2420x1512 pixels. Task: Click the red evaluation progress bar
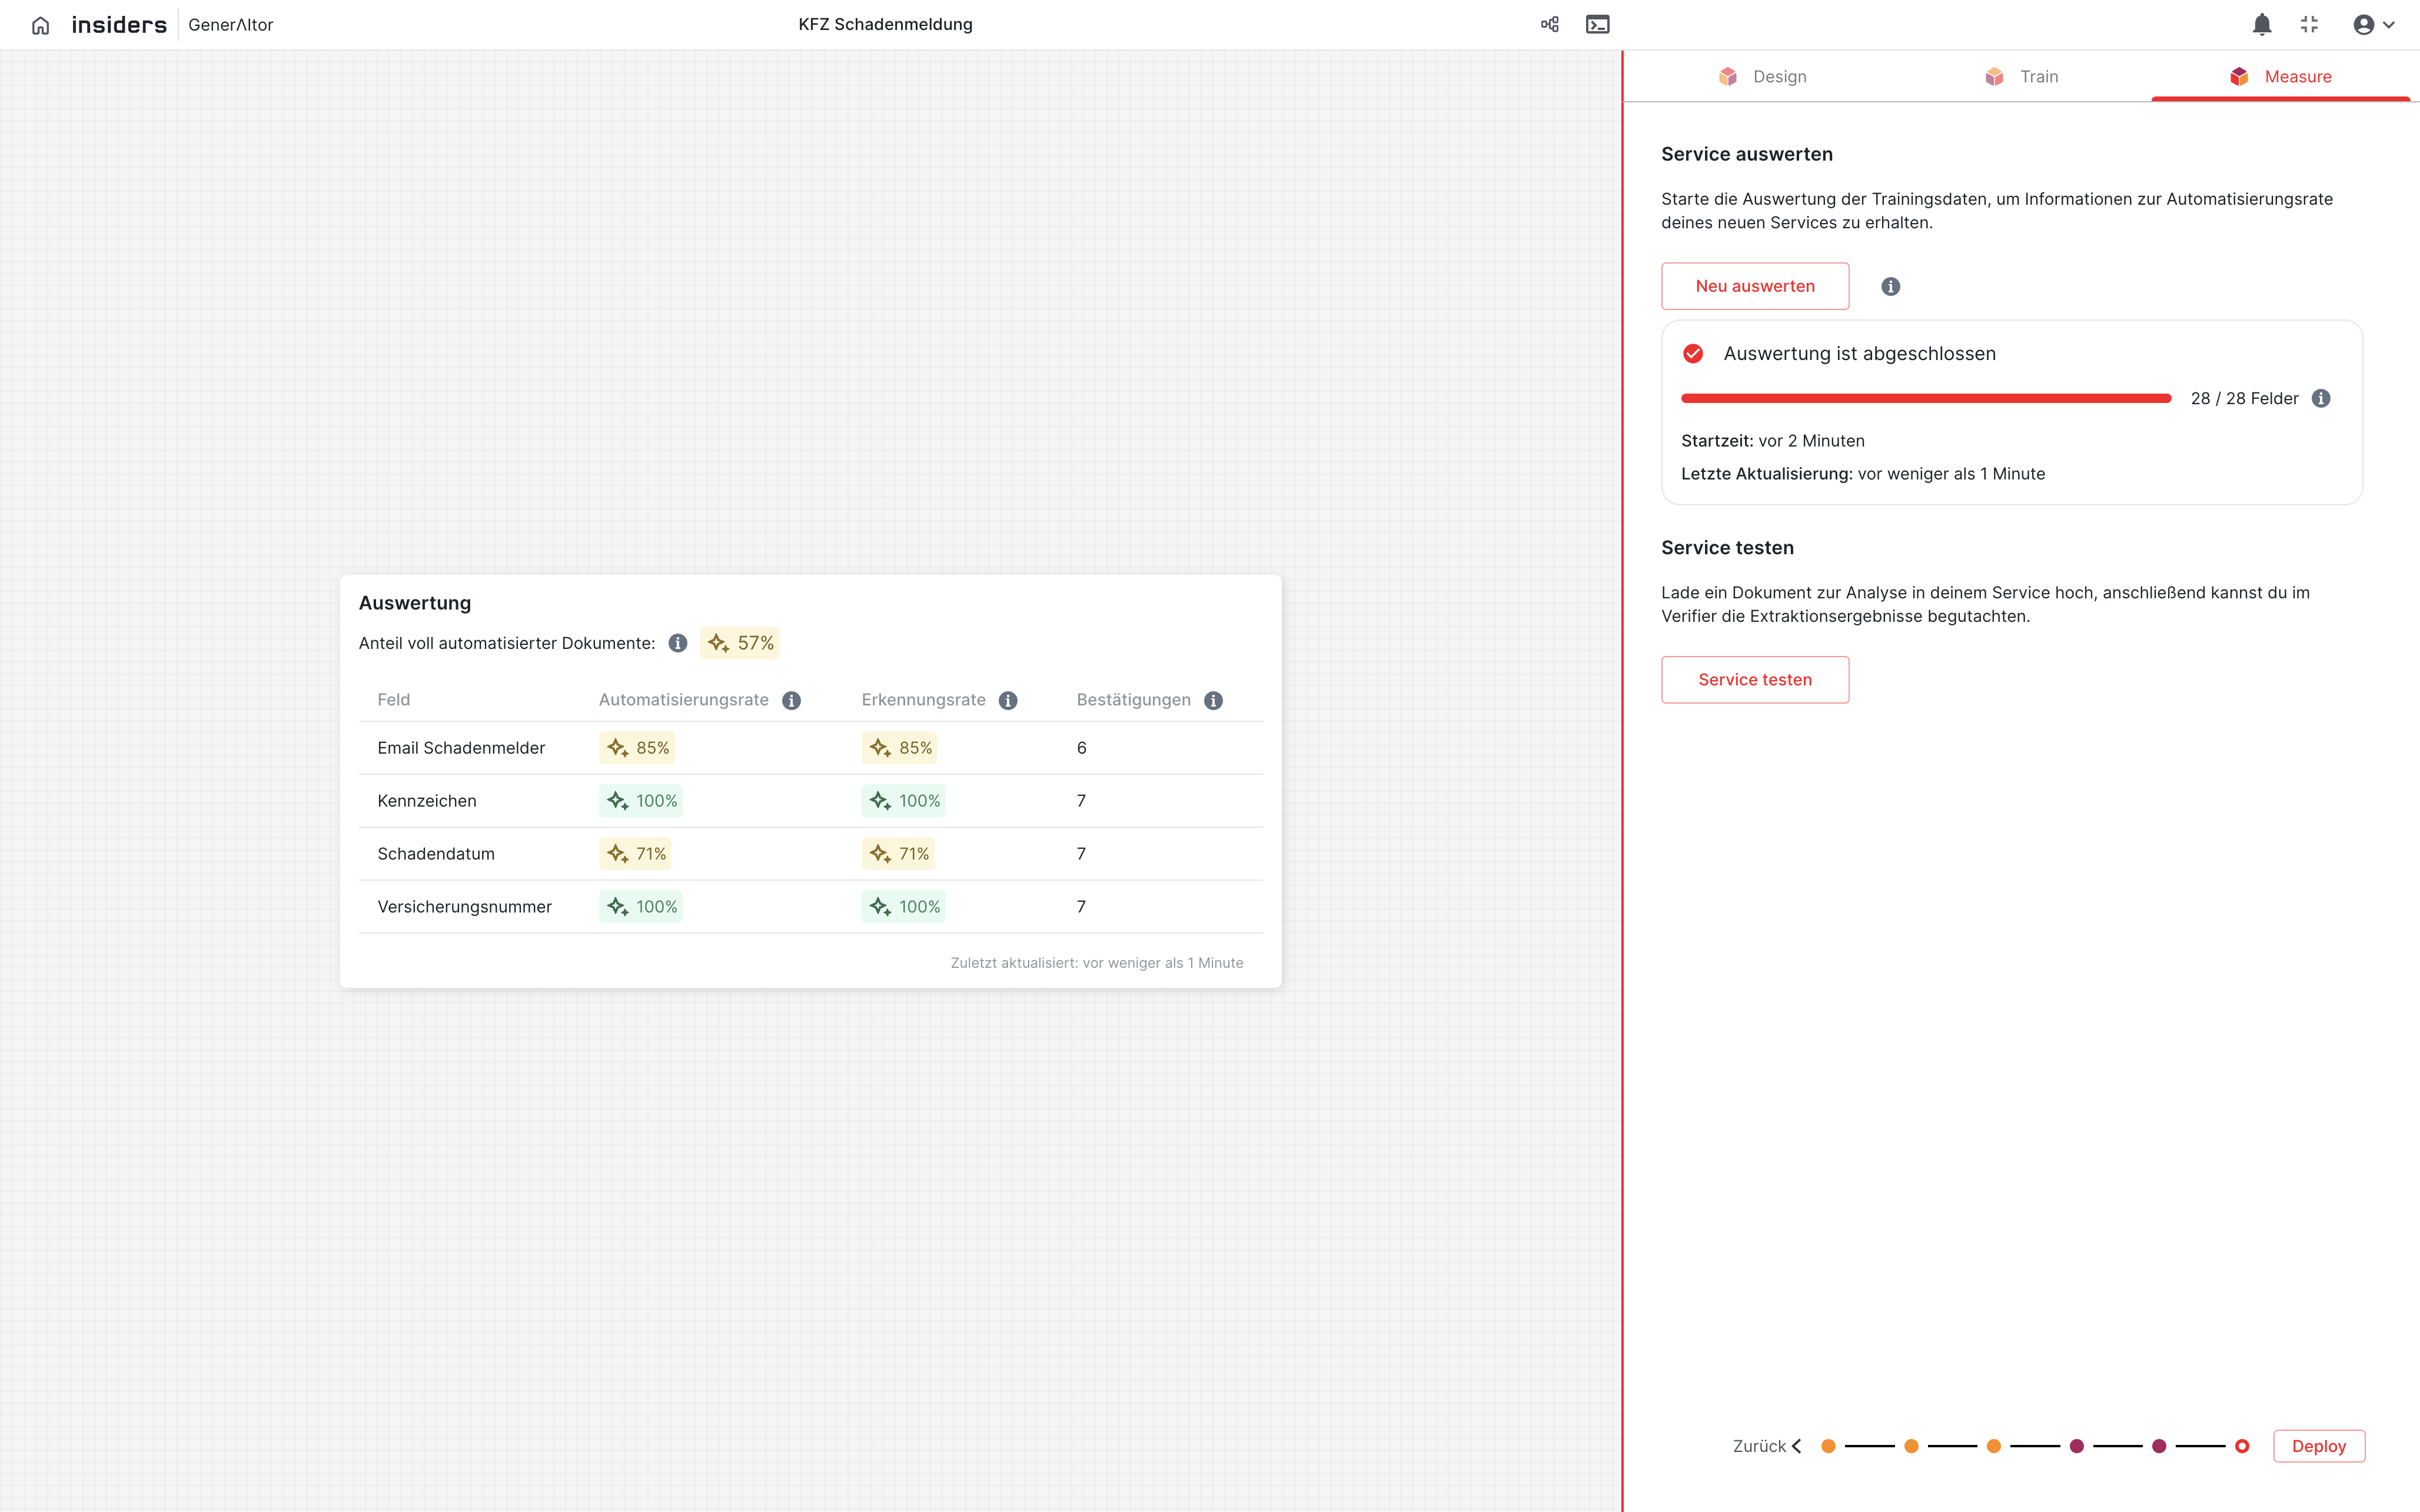click(1925, 399)
